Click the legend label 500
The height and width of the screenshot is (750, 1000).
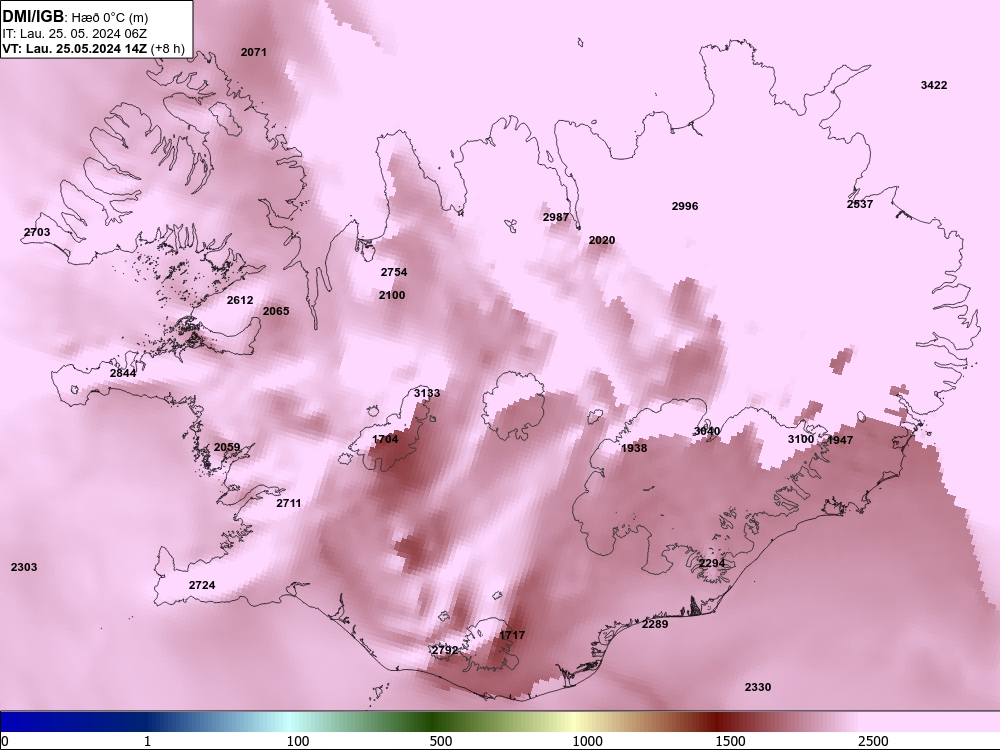(441, 741)
